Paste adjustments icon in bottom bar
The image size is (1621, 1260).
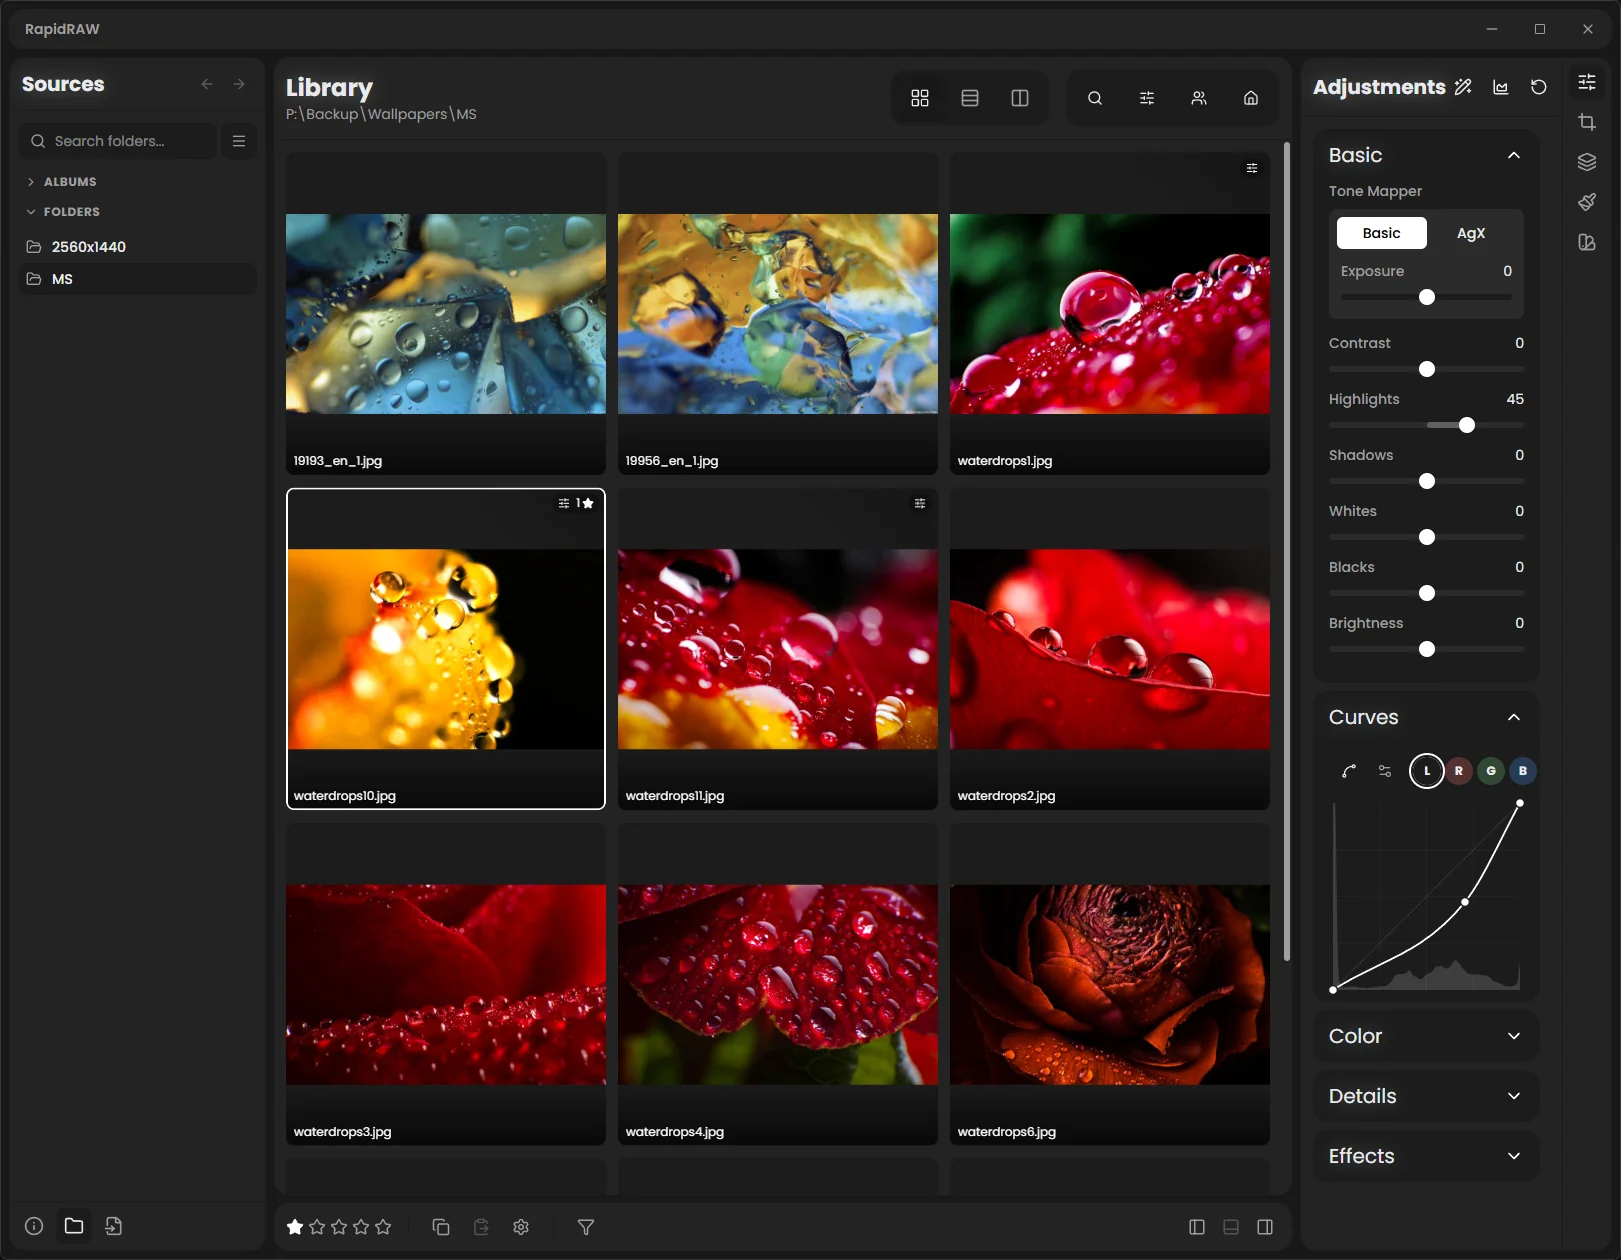[481, 1227]
